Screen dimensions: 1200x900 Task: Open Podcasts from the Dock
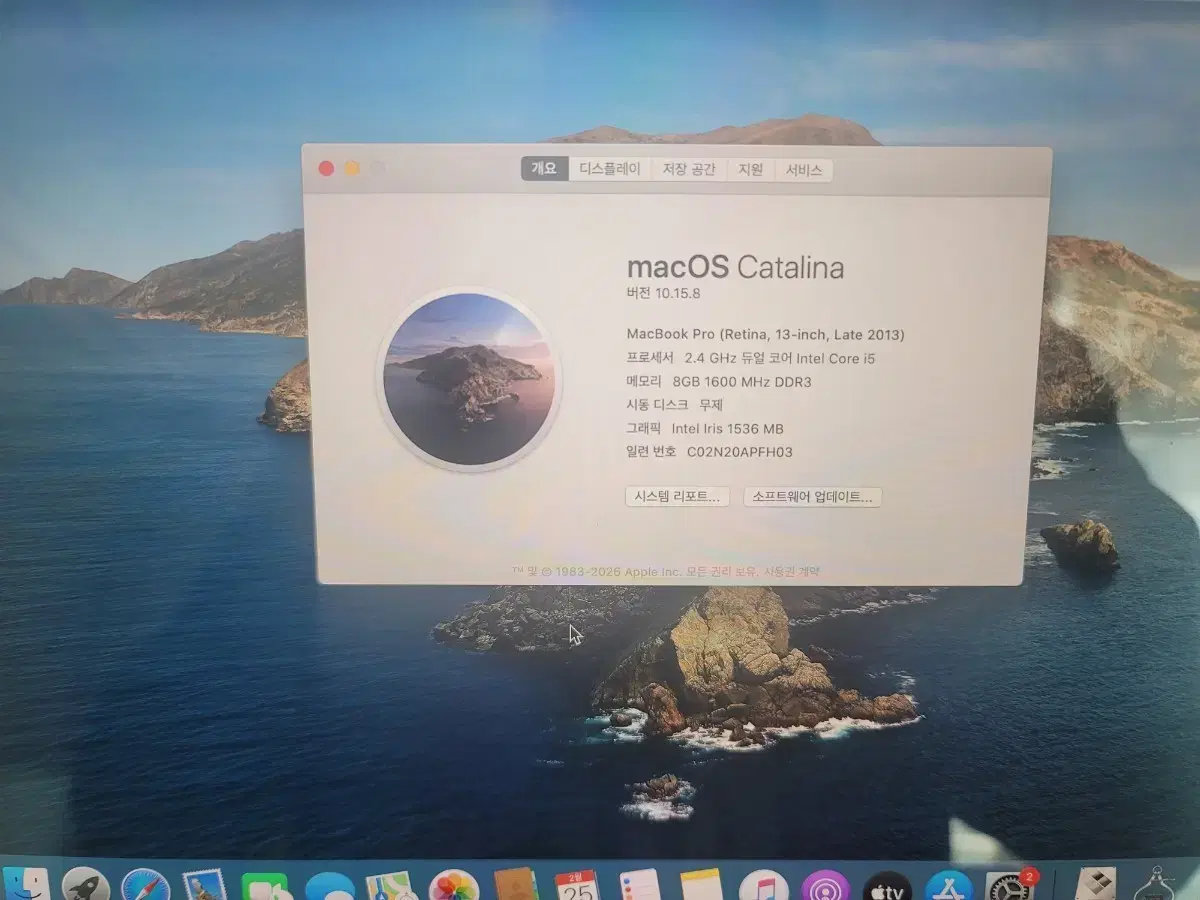click(x=825, y=886)
